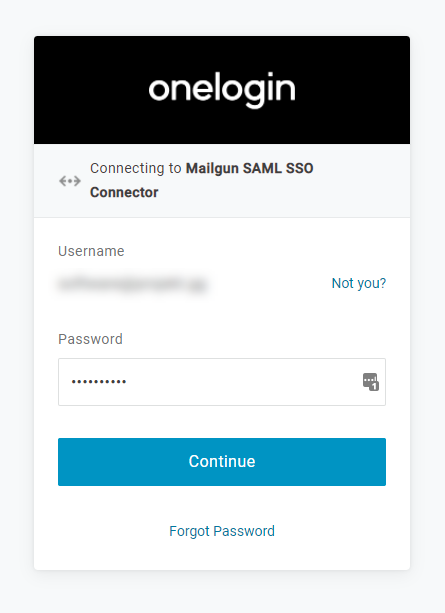The height and width of the screenshot is (613, 445).
Task: Click the empty space inside the password box
Action: (242, 382)
